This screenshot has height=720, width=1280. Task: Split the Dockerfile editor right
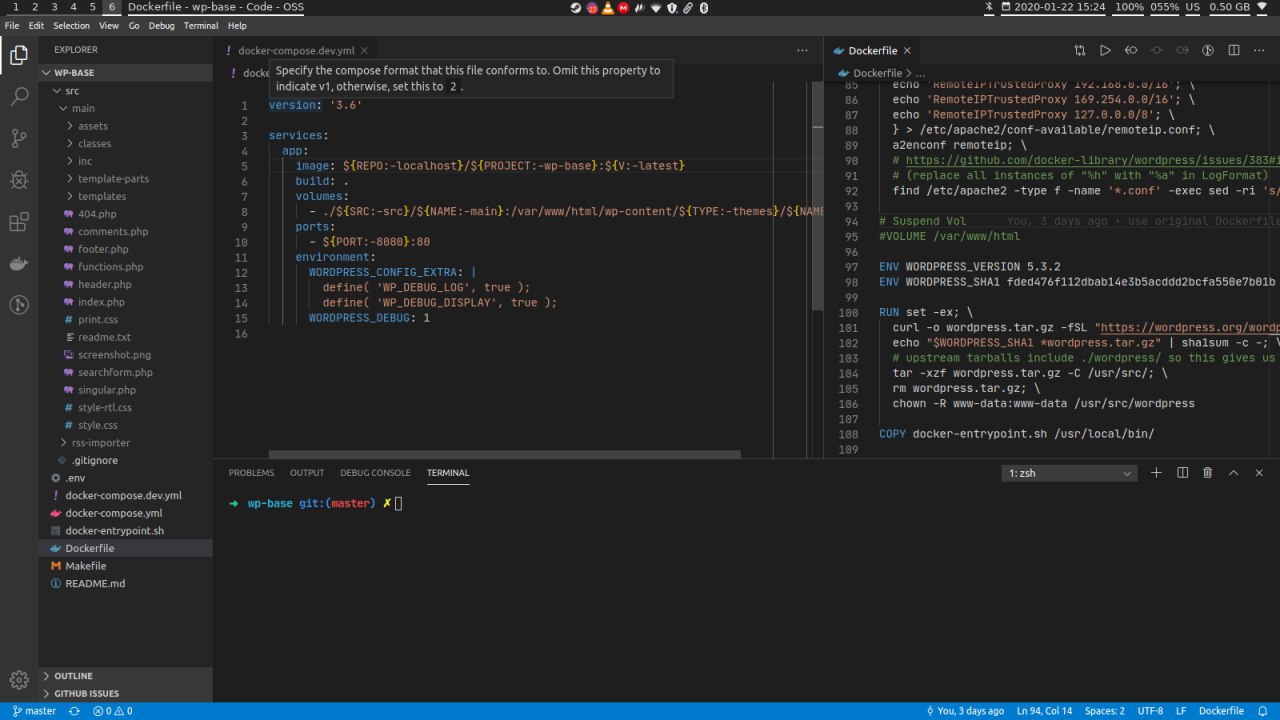1233,50
